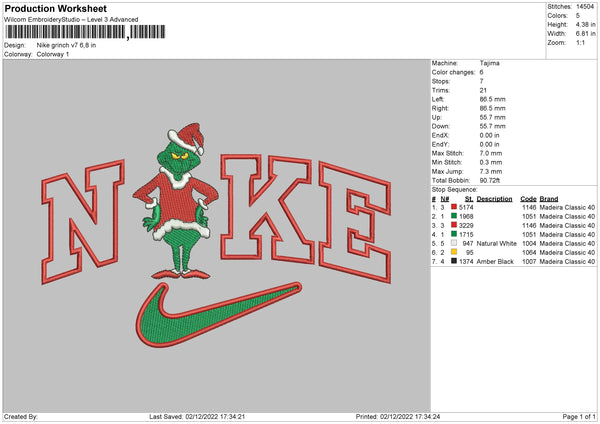Click the Natural White swatch in stop 5
Image resolution: width=600 pixels, height=424 pixels.
click(x=454, y=243)
